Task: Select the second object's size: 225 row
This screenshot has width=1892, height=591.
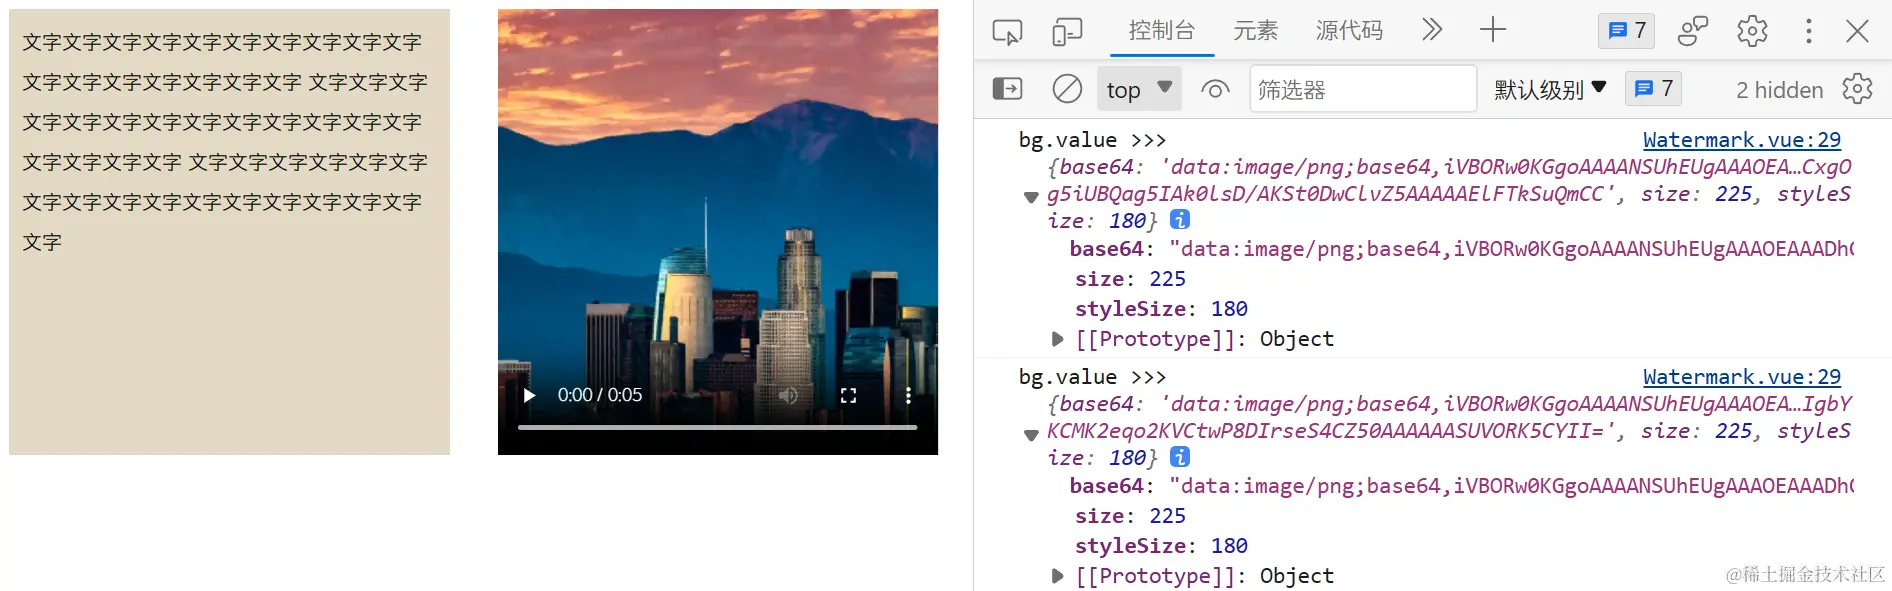Action: (1130, 516)
